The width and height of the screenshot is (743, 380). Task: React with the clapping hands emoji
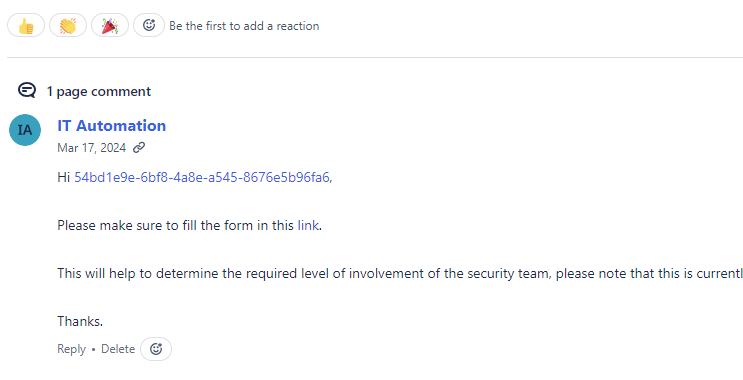pos(68,26)
